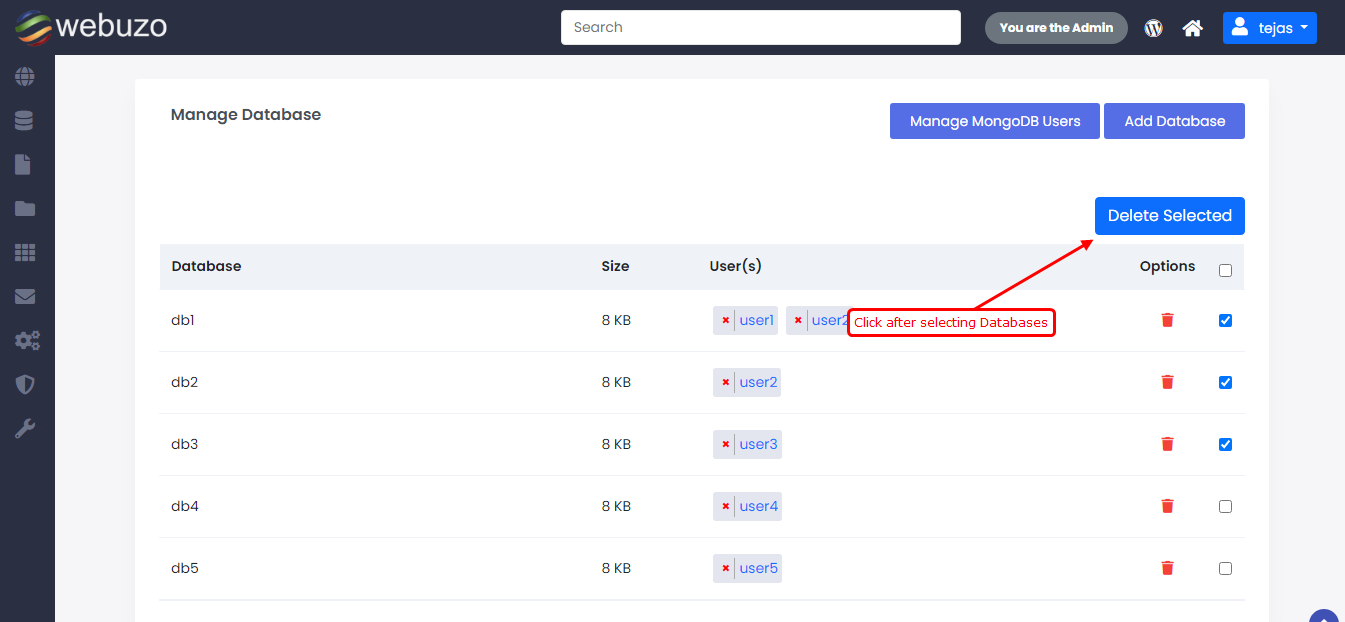Viewport: 1345px width, 622px height.
Task: Delete db1 using its trash icon
Action: pyautogui.click(x=1167, y=320)
